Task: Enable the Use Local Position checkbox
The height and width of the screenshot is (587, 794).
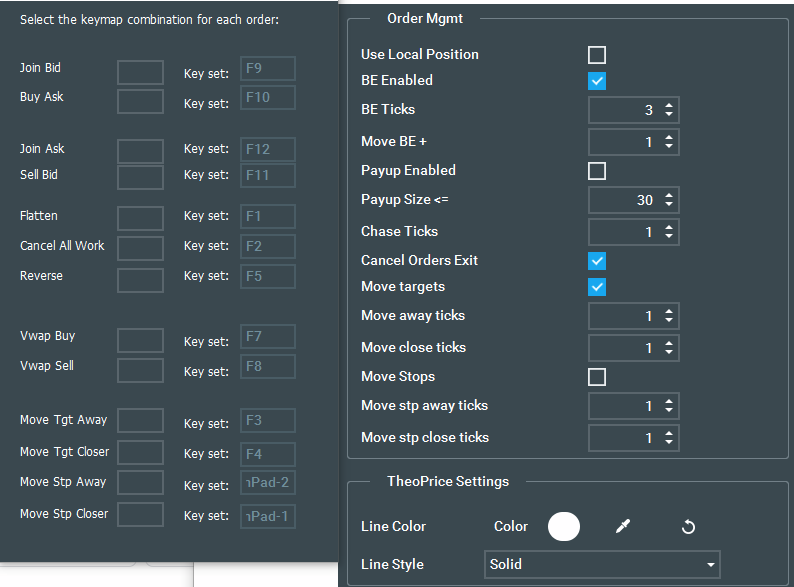Action: (597, 55)
